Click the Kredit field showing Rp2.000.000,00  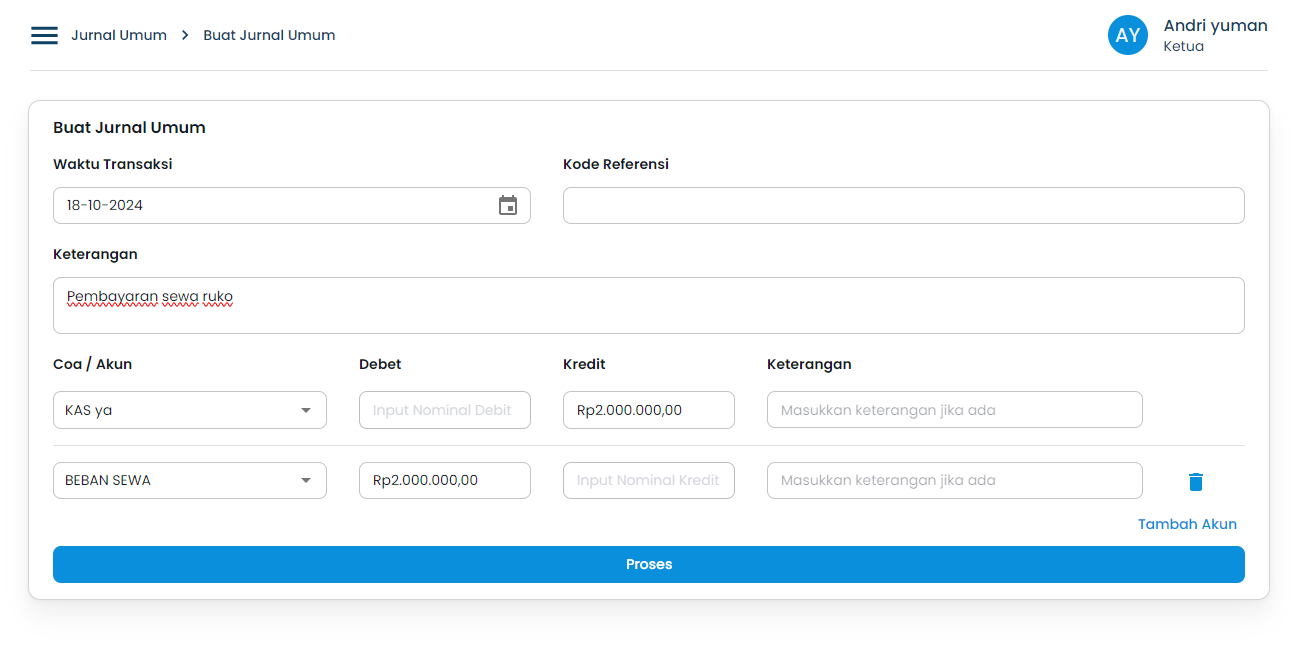(648, 410)
